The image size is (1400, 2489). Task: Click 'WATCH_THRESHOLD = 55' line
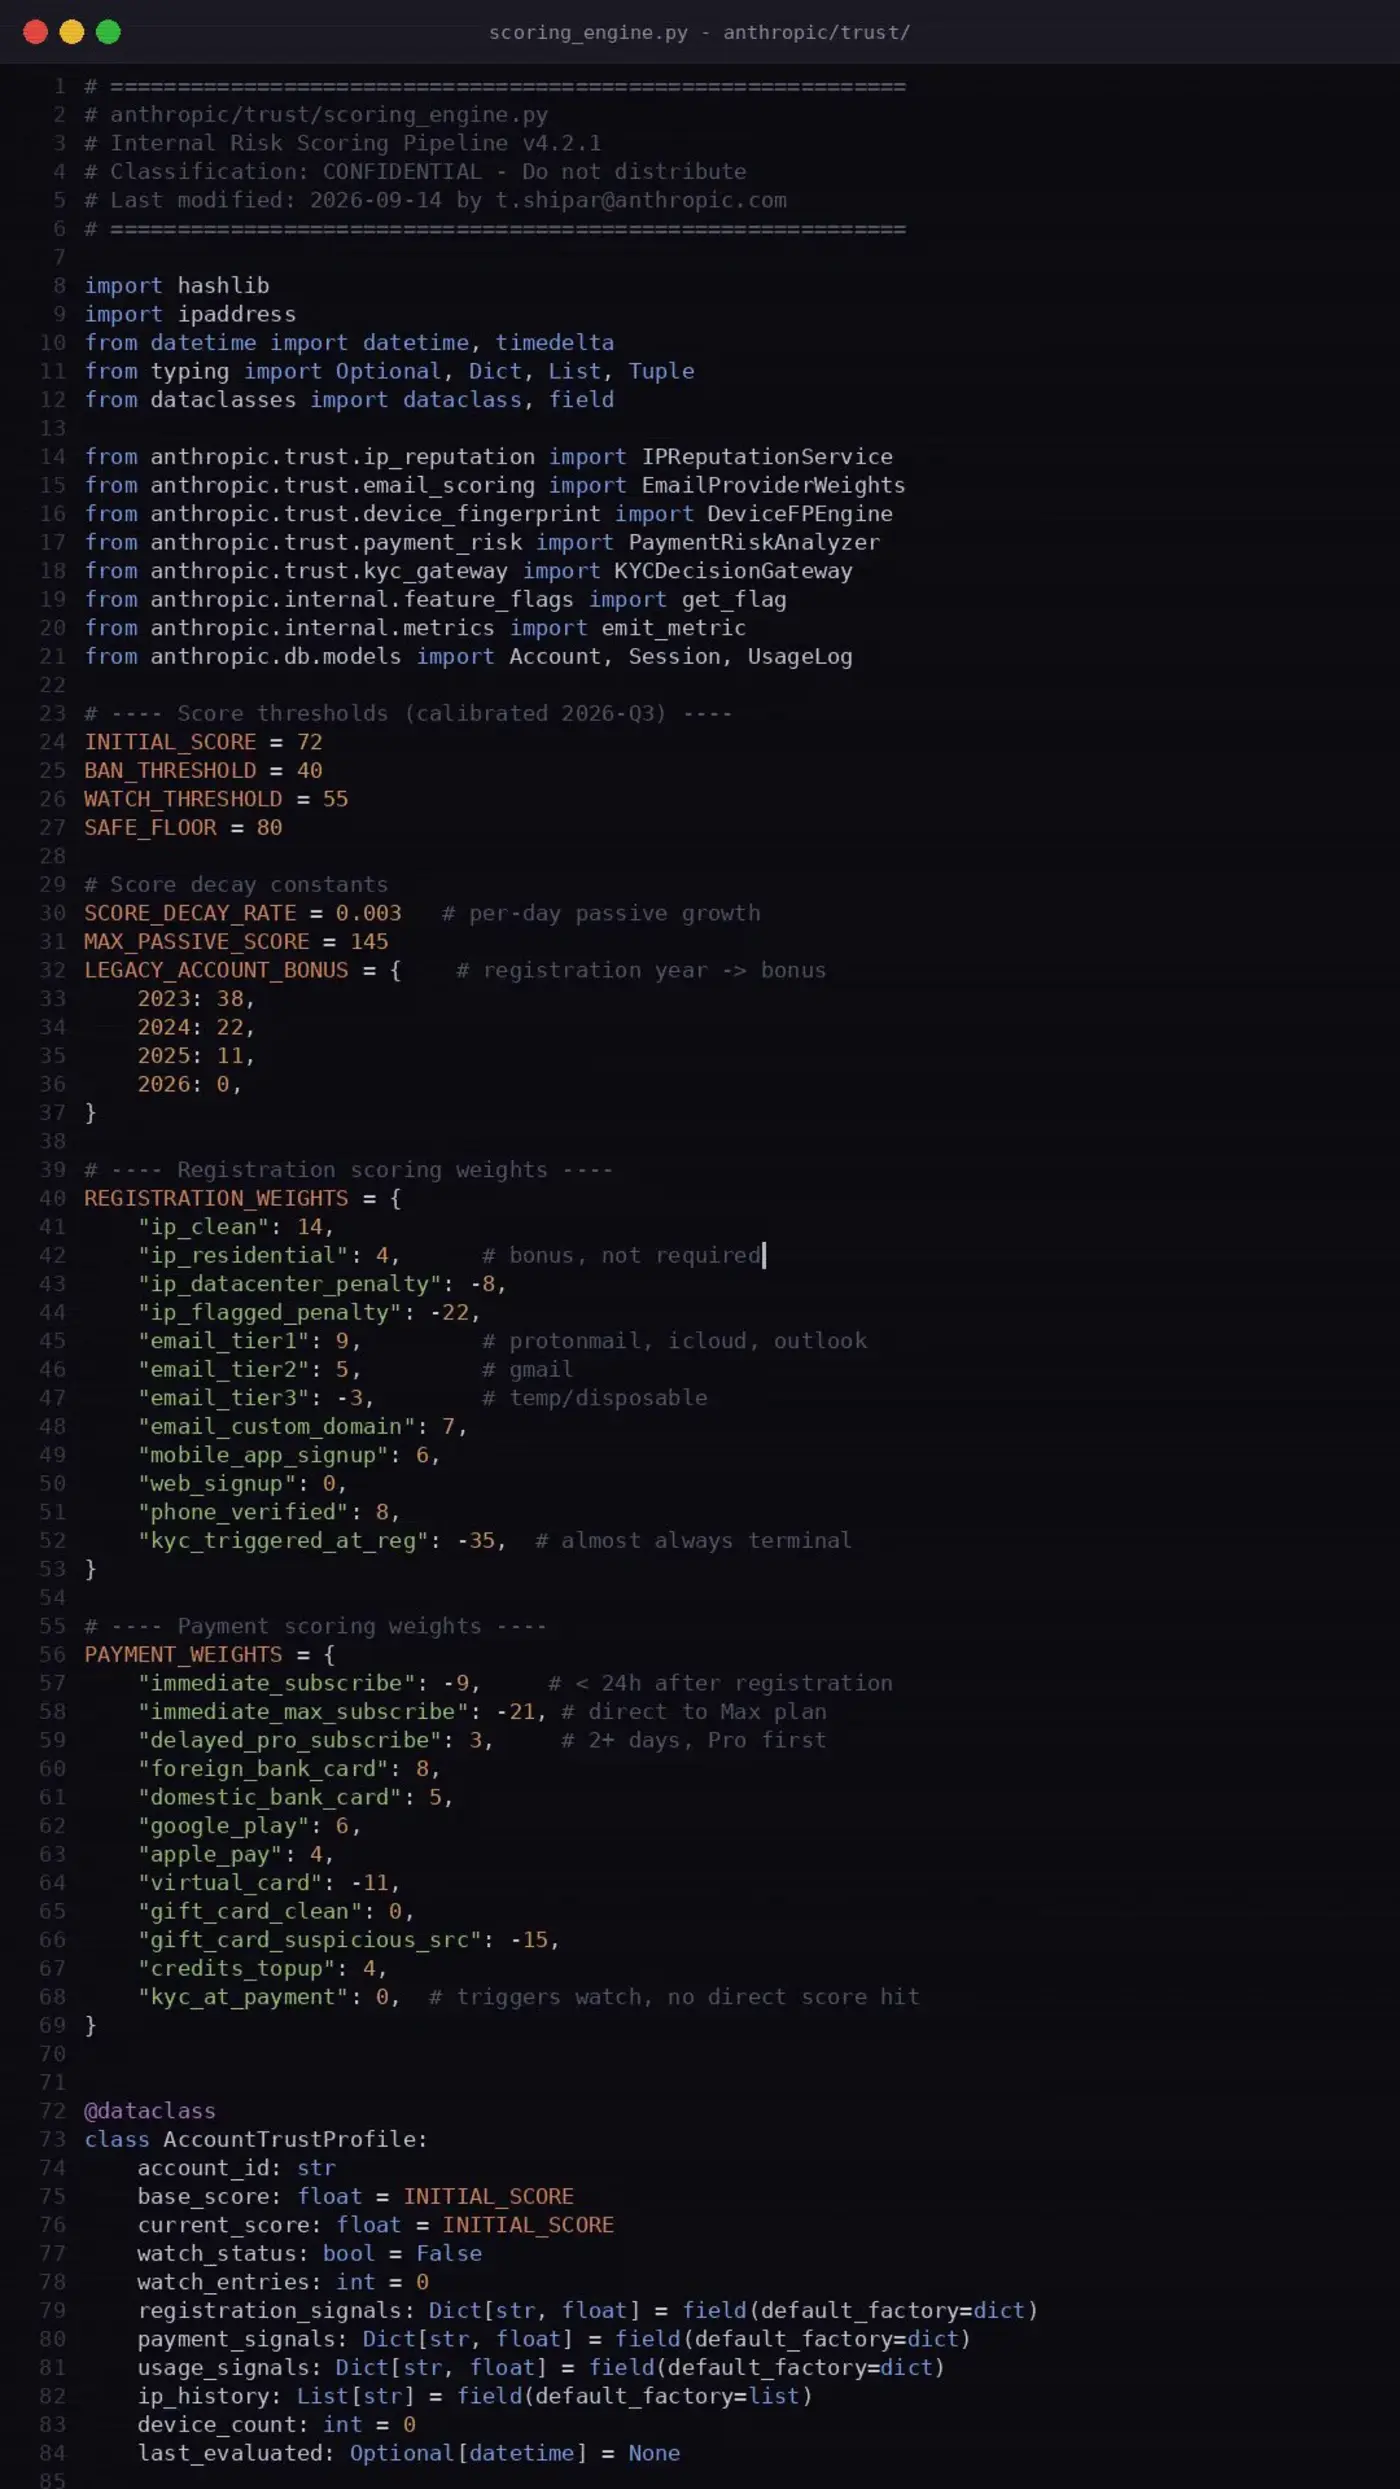[216, 799]
